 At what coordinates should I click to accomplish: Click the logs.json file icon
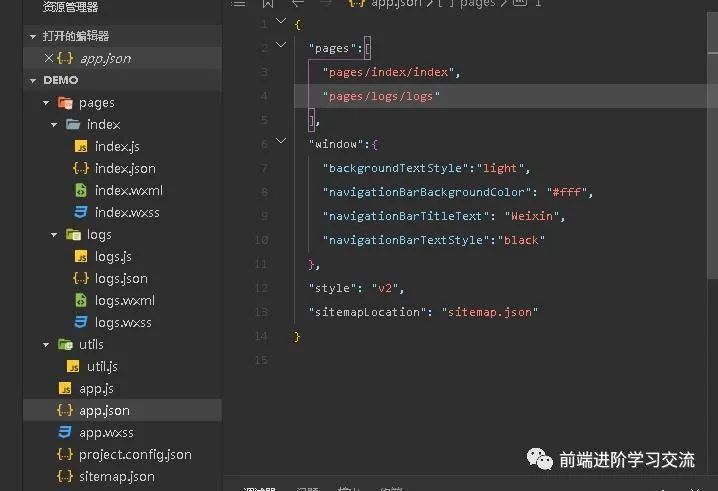pos(81,279)
